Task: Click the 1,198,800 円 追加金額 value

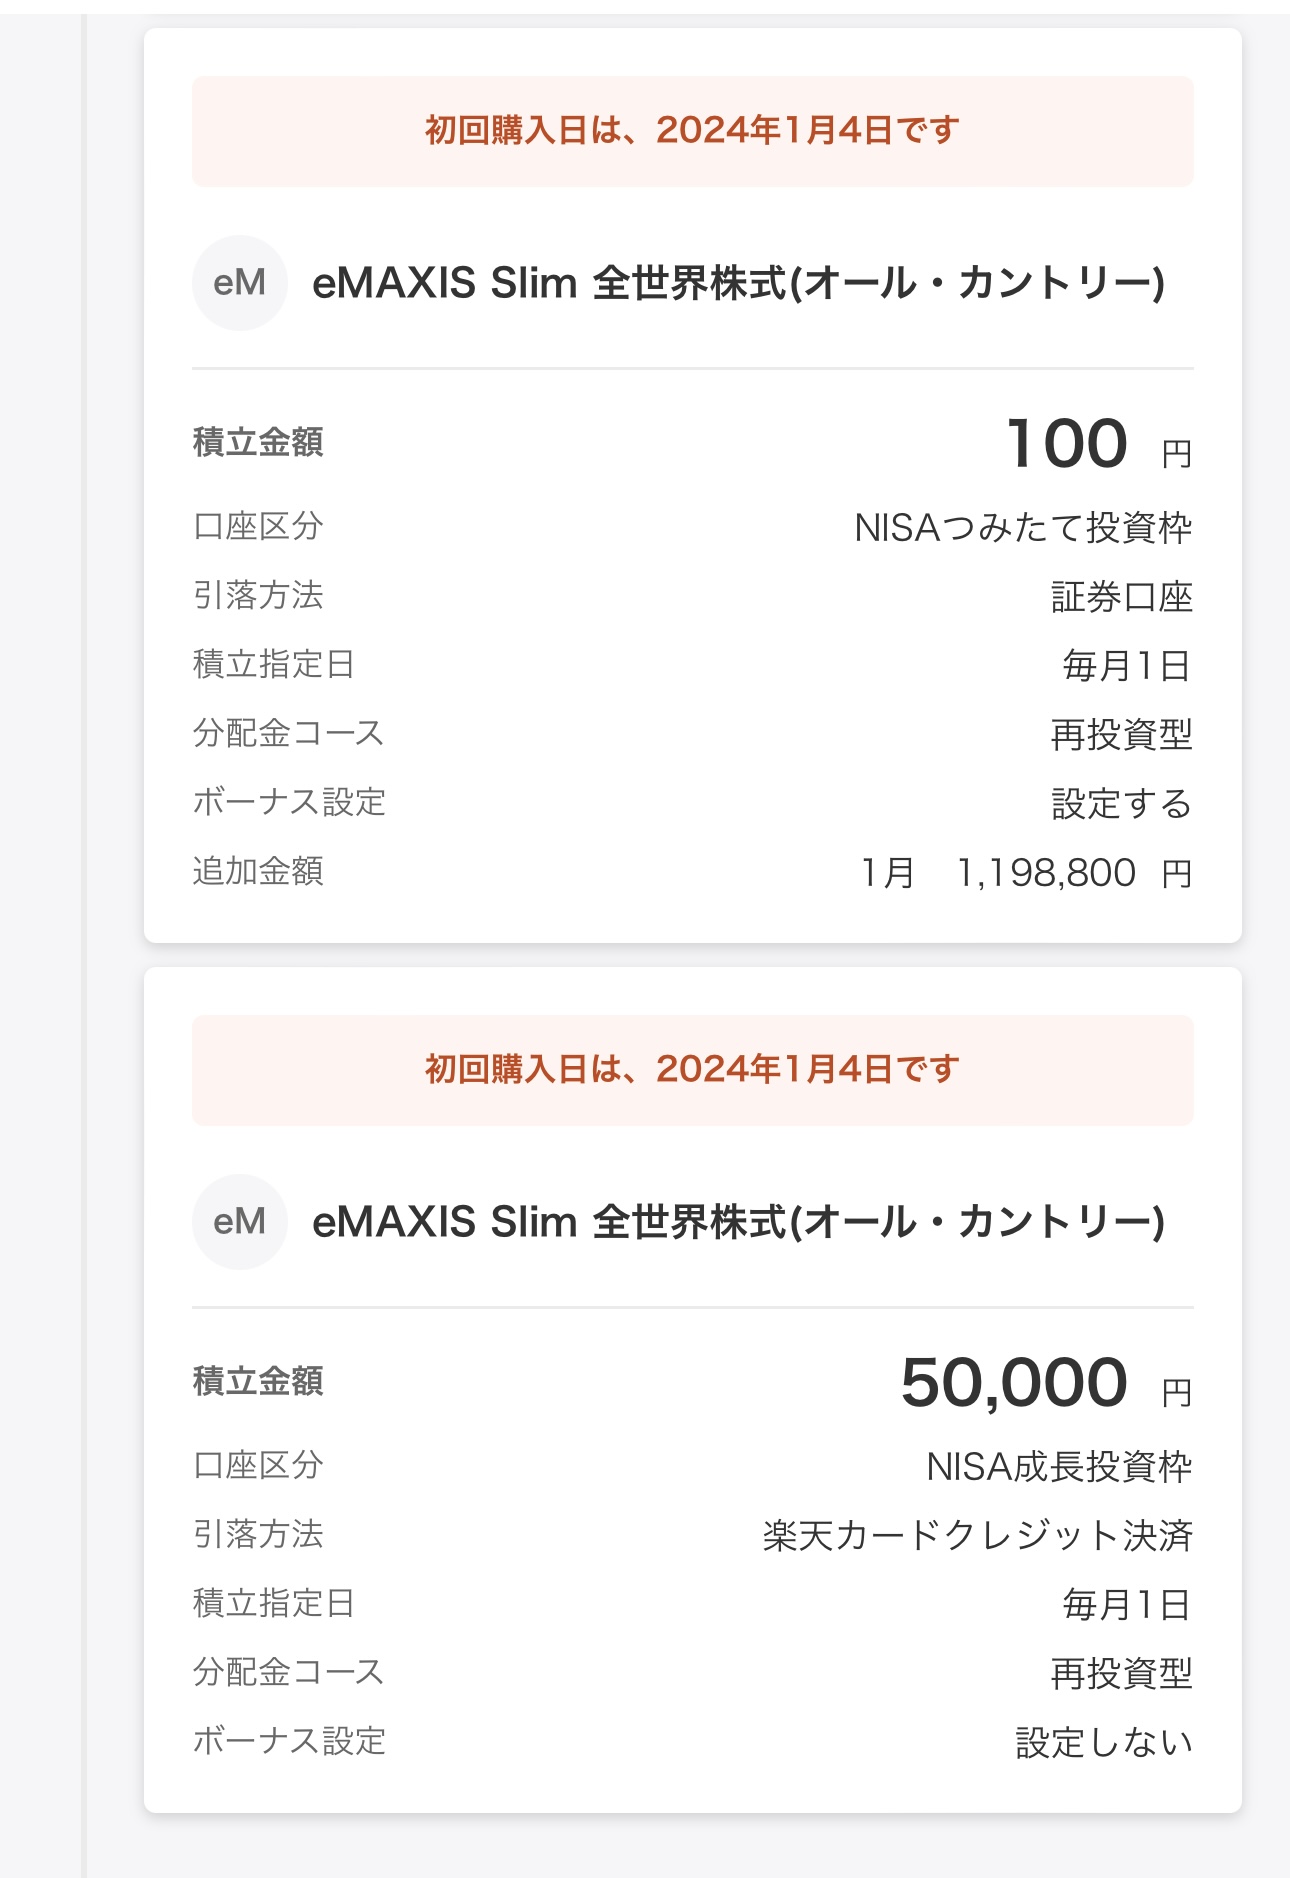Action: point(1074,873)
